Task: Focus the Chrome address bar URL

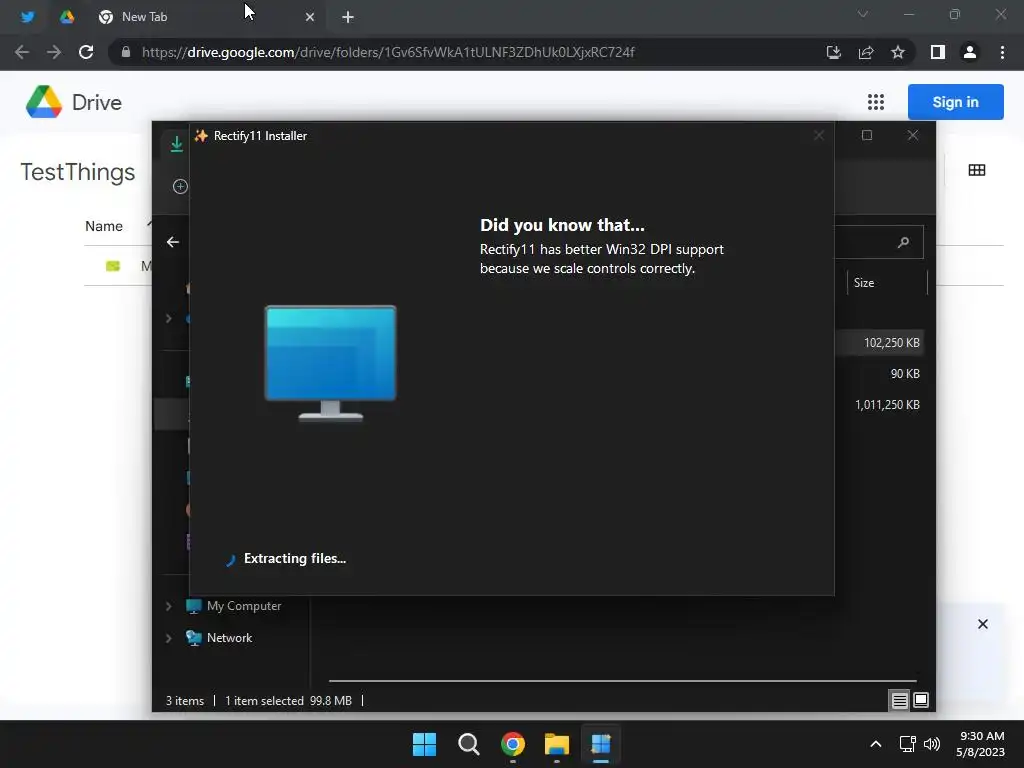Action: pyautogui.click(x=388, y=52)
